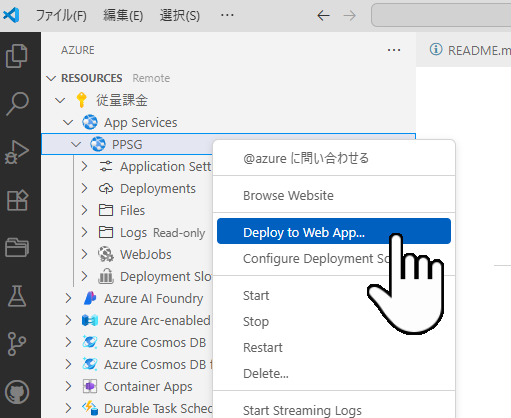The width and height of the screenshot is (511, 418).
Task: Choose Configure Deployment Source menu entry
Action: pyautogui.click(x=334, y=259)
